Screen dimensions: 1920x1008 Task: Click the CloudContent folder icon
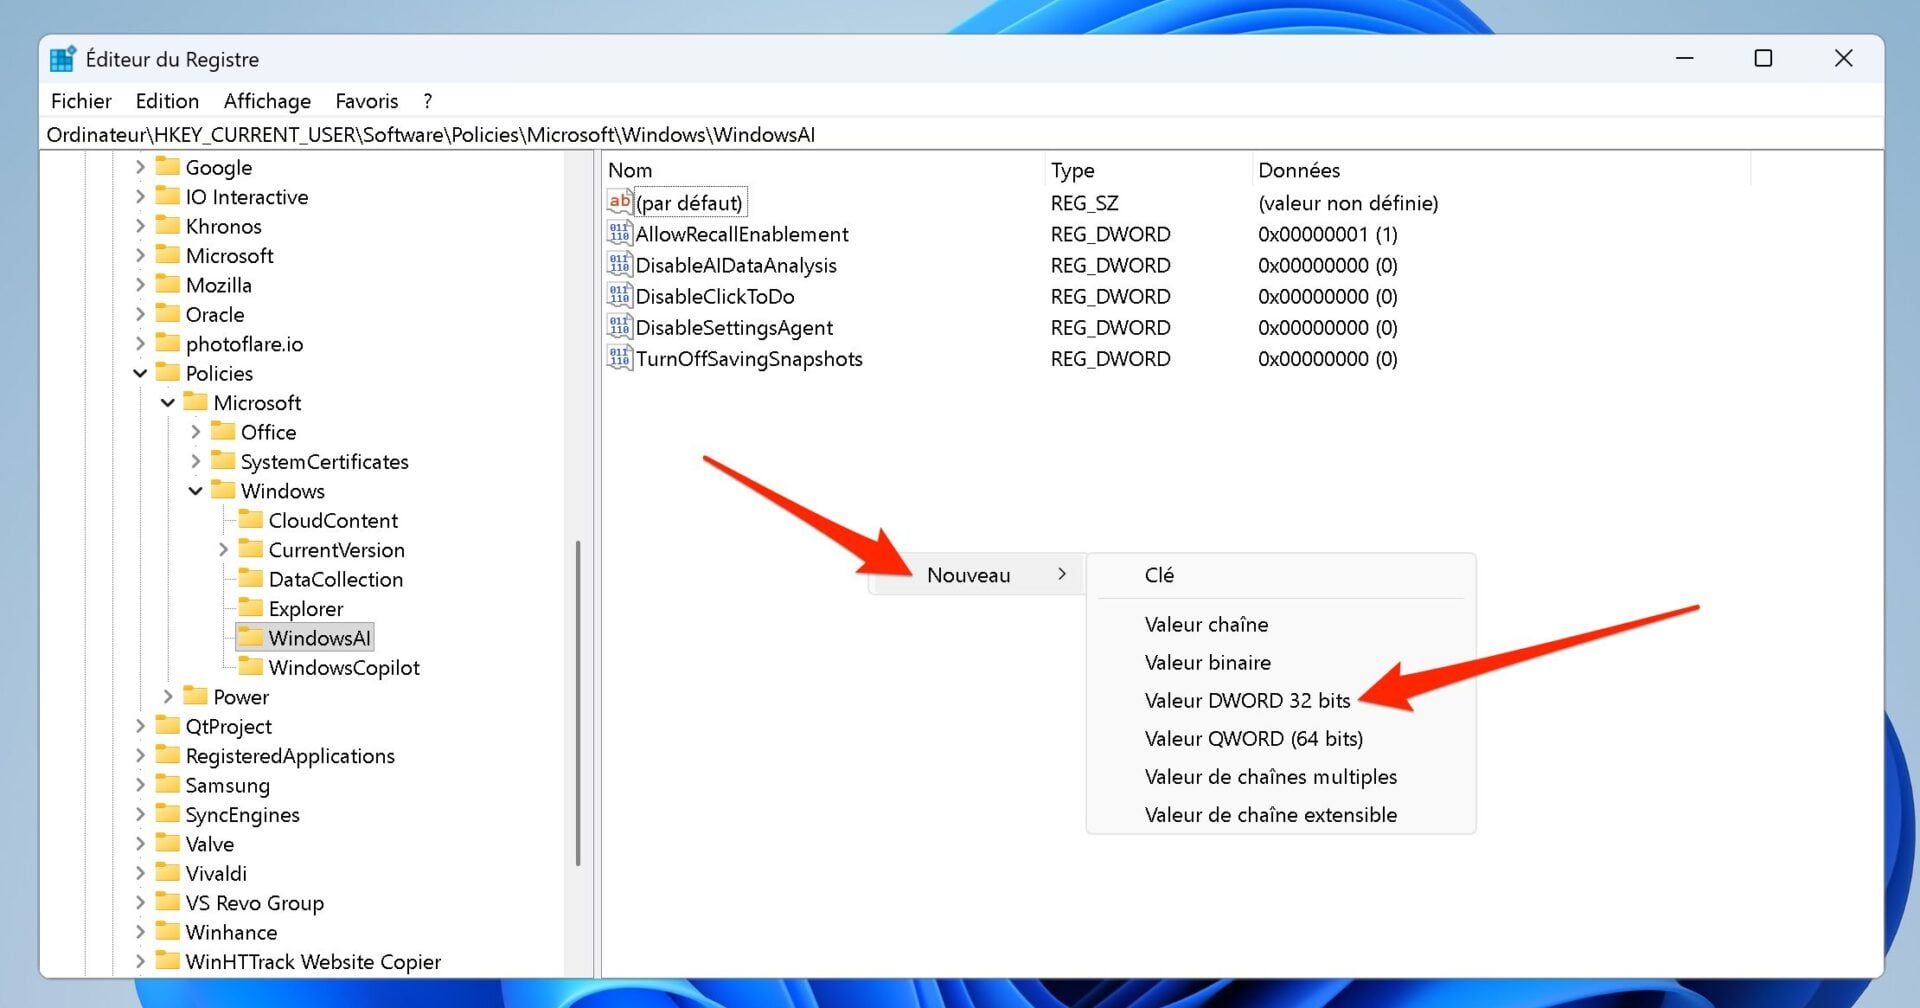coord(251,519)
